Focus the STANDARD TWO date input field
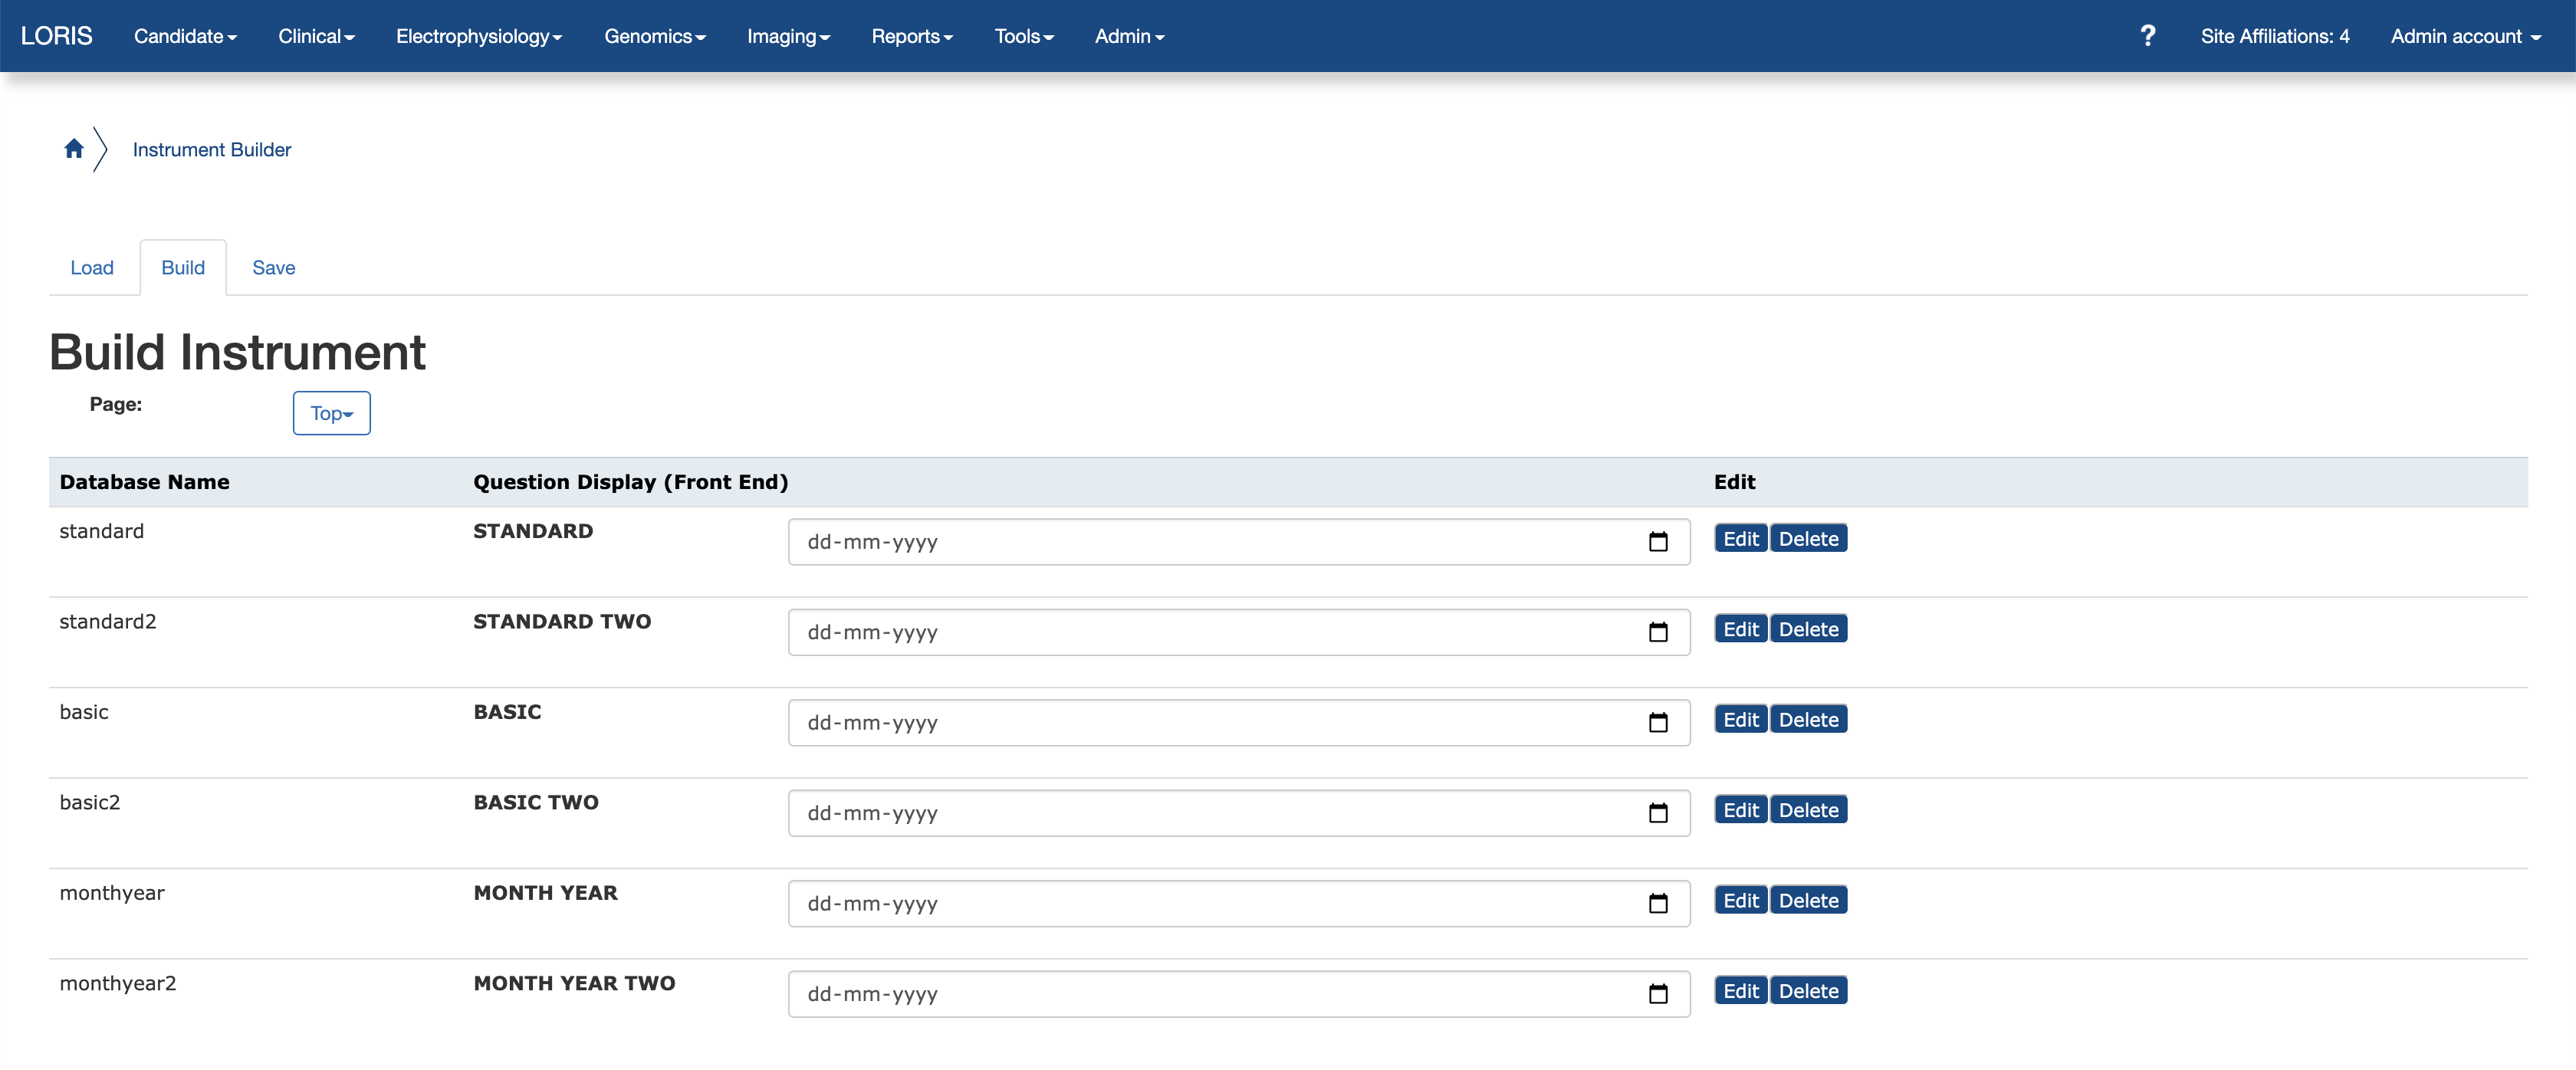Image resolution: width=2576 pixels, height=1070 pixels. click(x=1239, y=632)
